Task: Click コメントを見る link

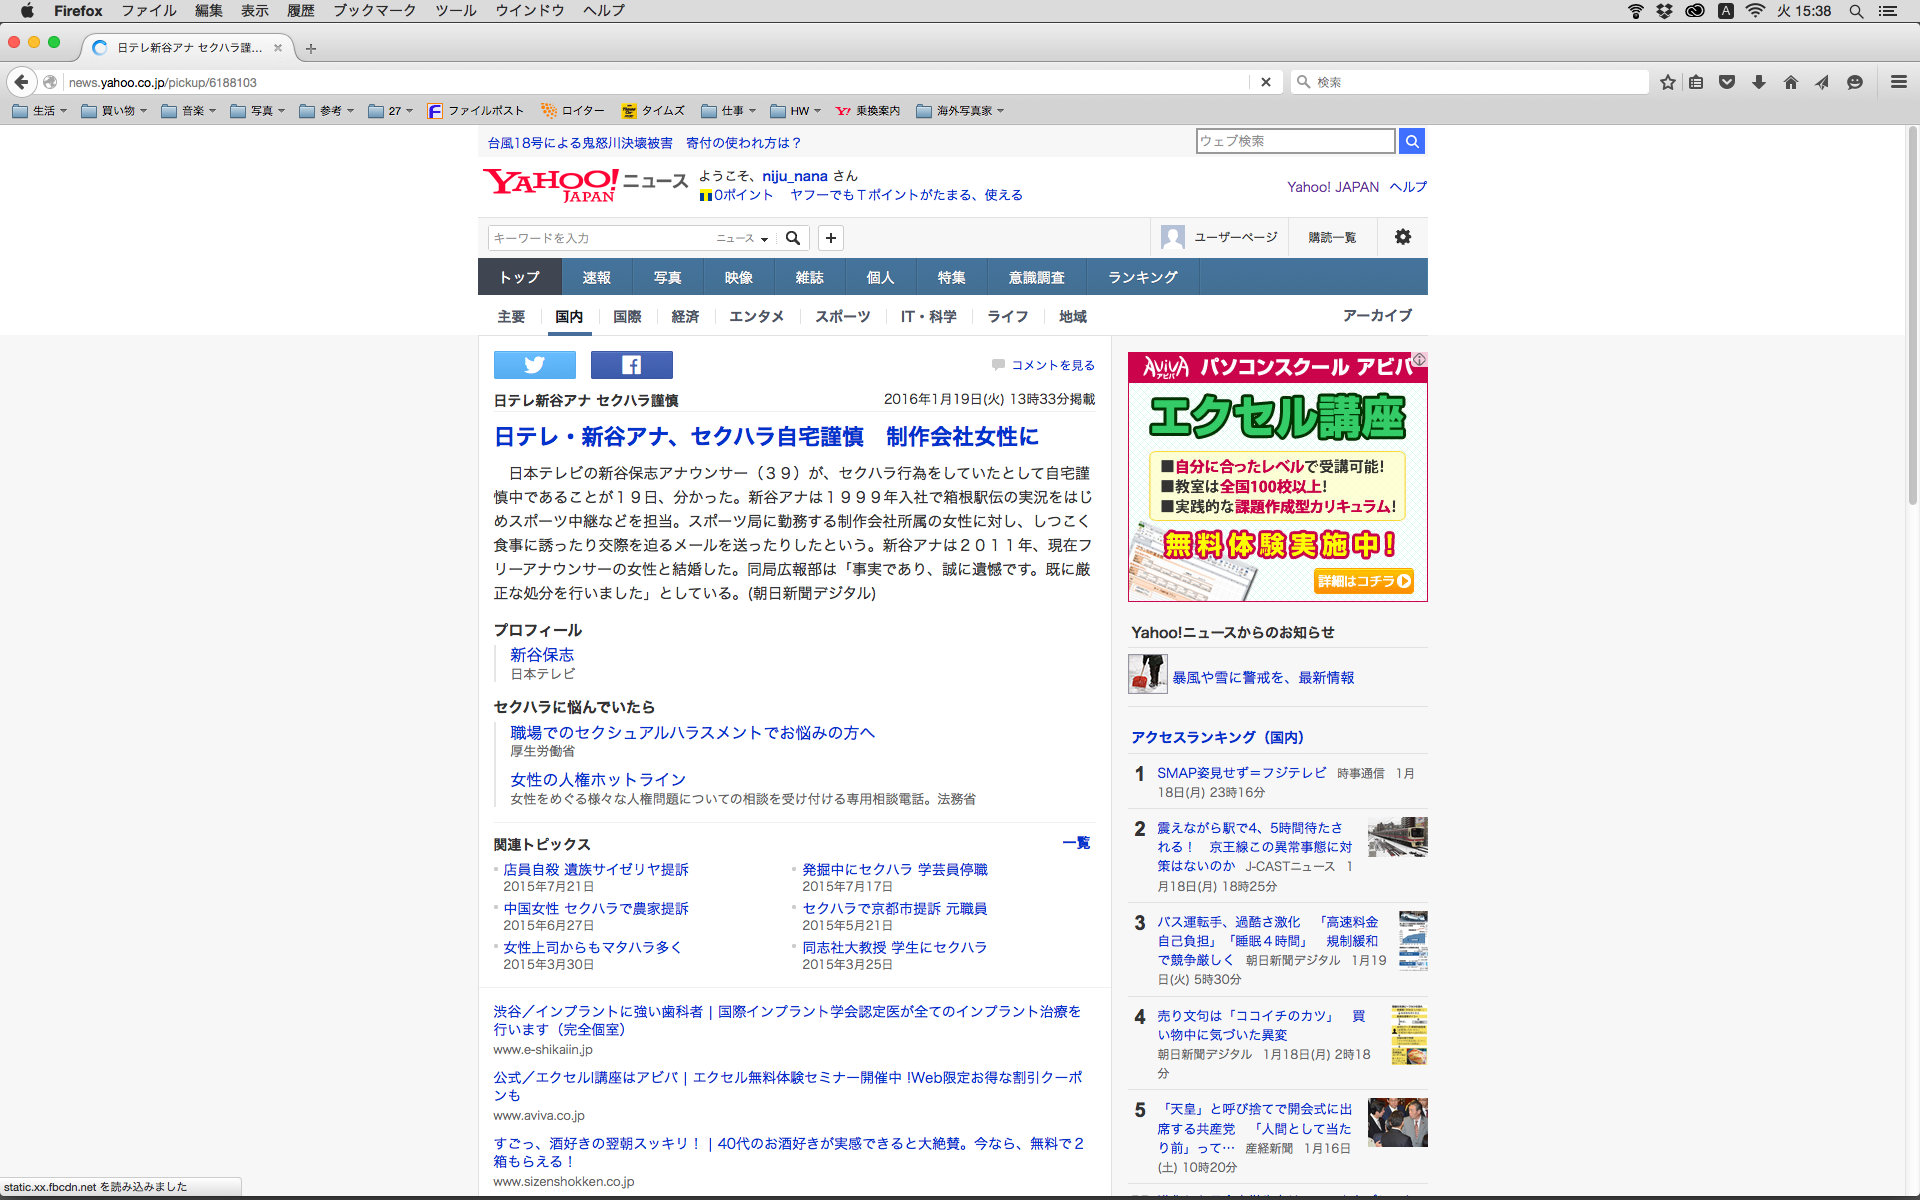Action: pos(1052,365)
